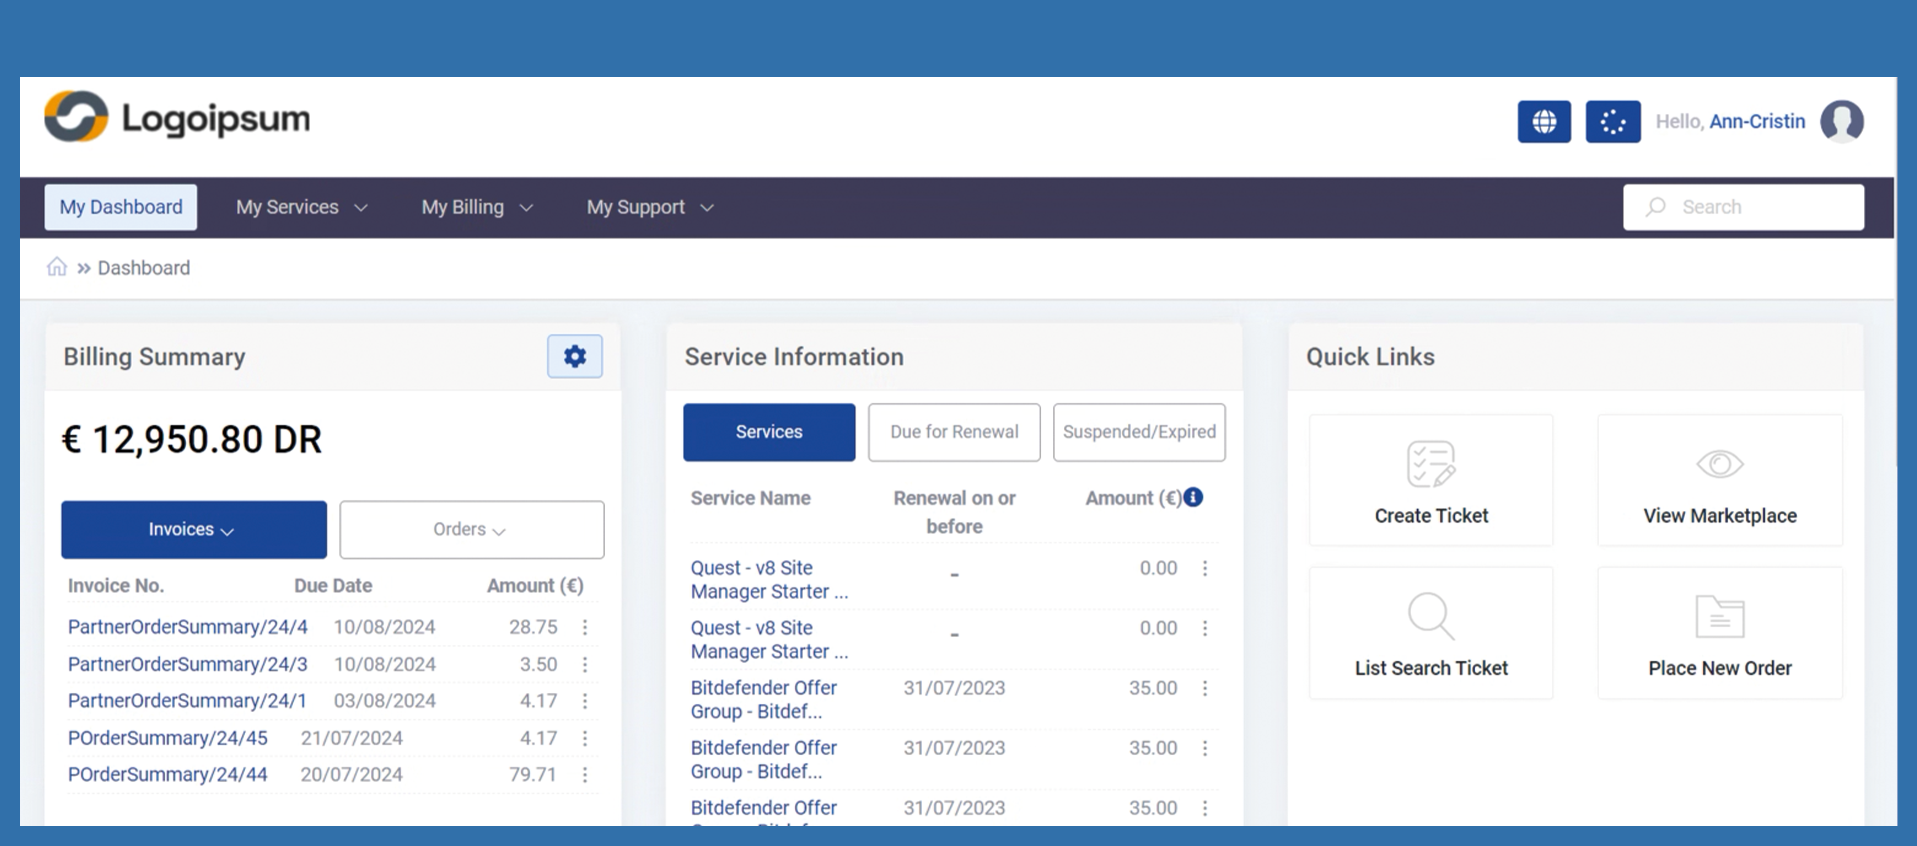Screen dimensions: 1917x846
Task: Open Billing Summary gear settings
Action: point(574,356)
